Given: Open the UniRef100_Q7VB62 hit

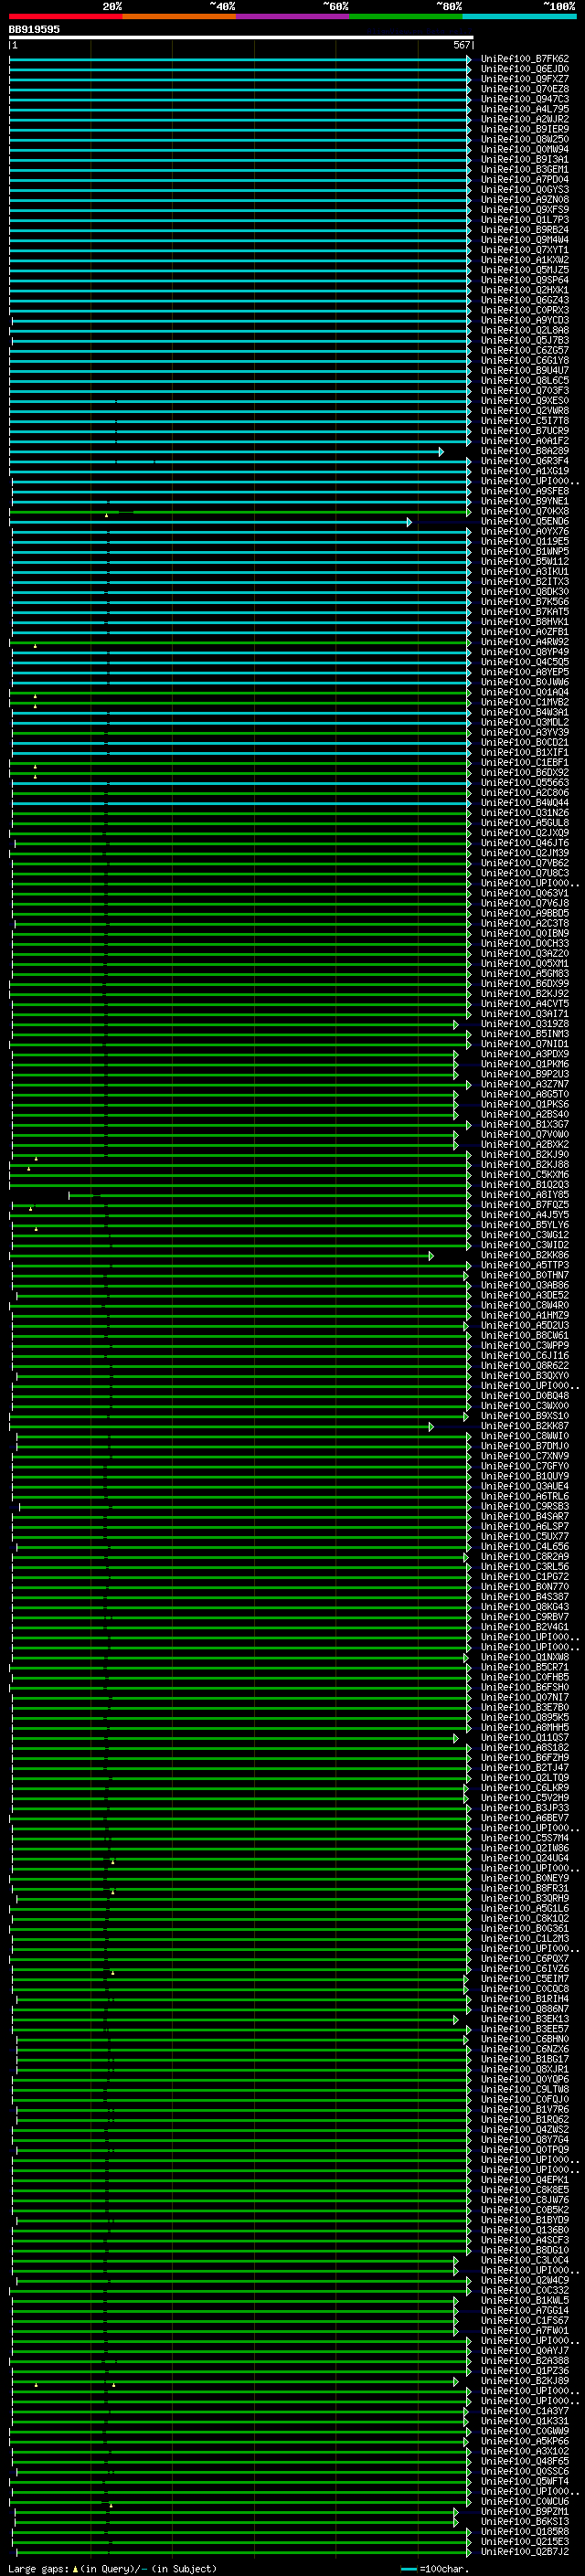Looking at the screenshot, I should pos(524,863).
